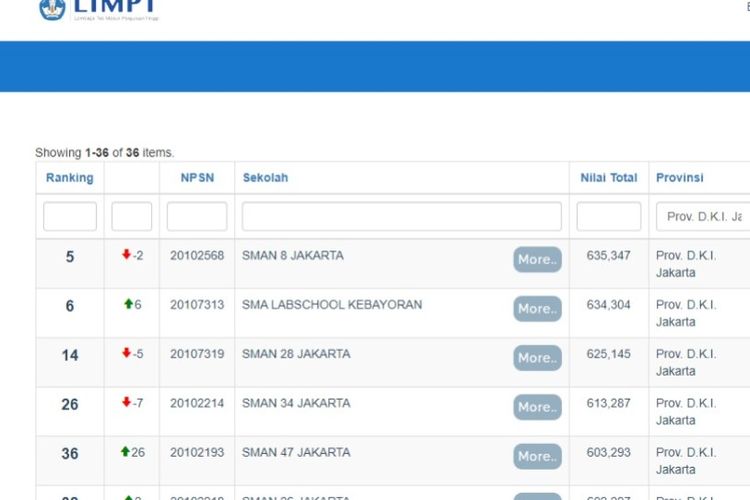750x500 pixels.
Task: Click the LTMPT logo icon
Action: tap(53, 9)
